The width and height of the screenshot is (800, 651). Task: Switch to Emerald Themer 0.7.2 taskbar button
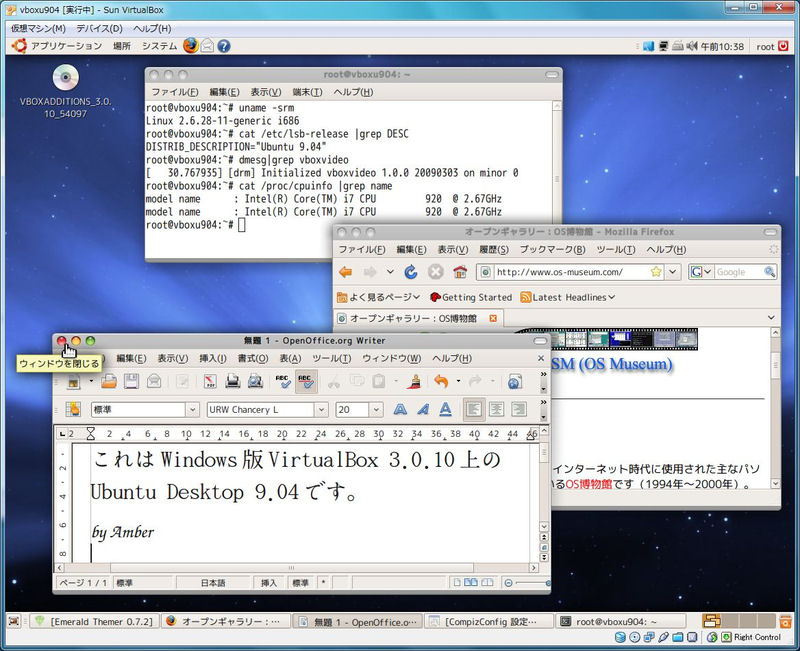click(x=95, y=621)
